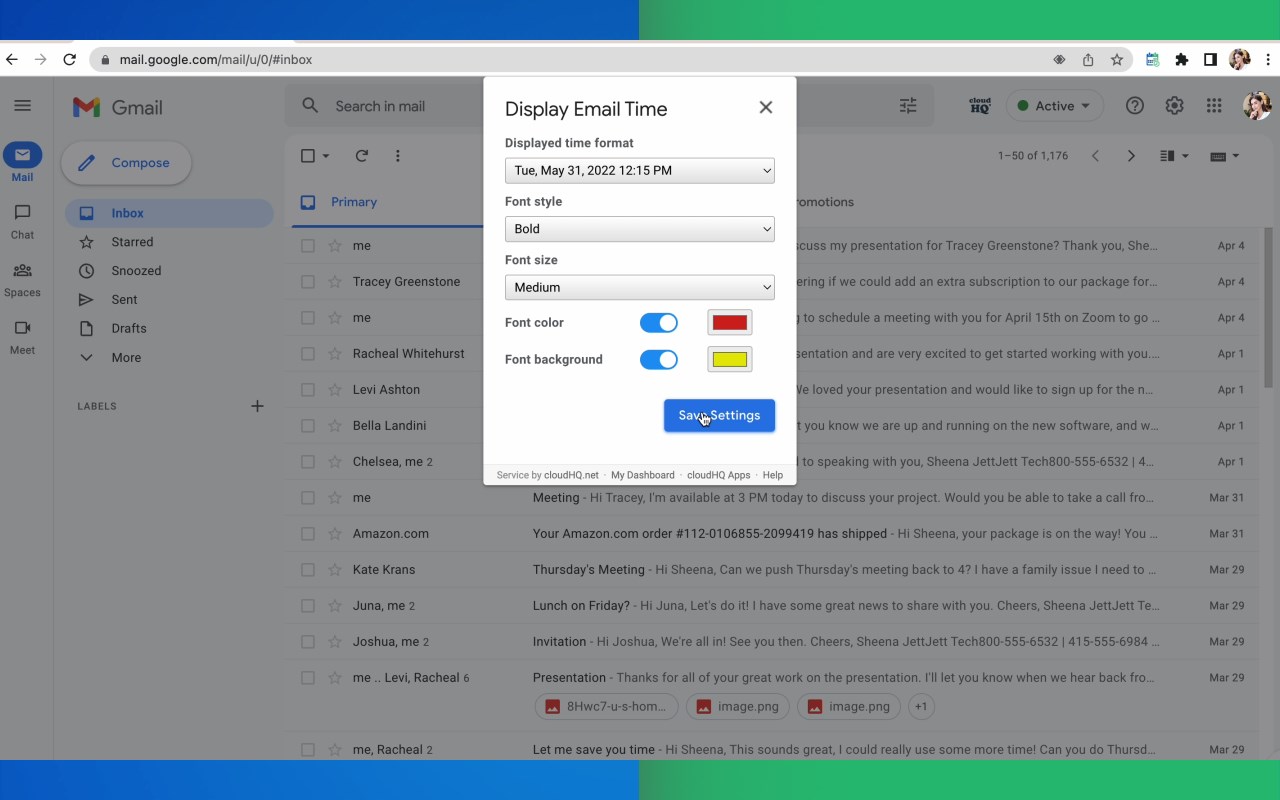This screenshot has height=800, width=1280.
Task: Go to the older page of emails
Action: (x=1131, y=156)
